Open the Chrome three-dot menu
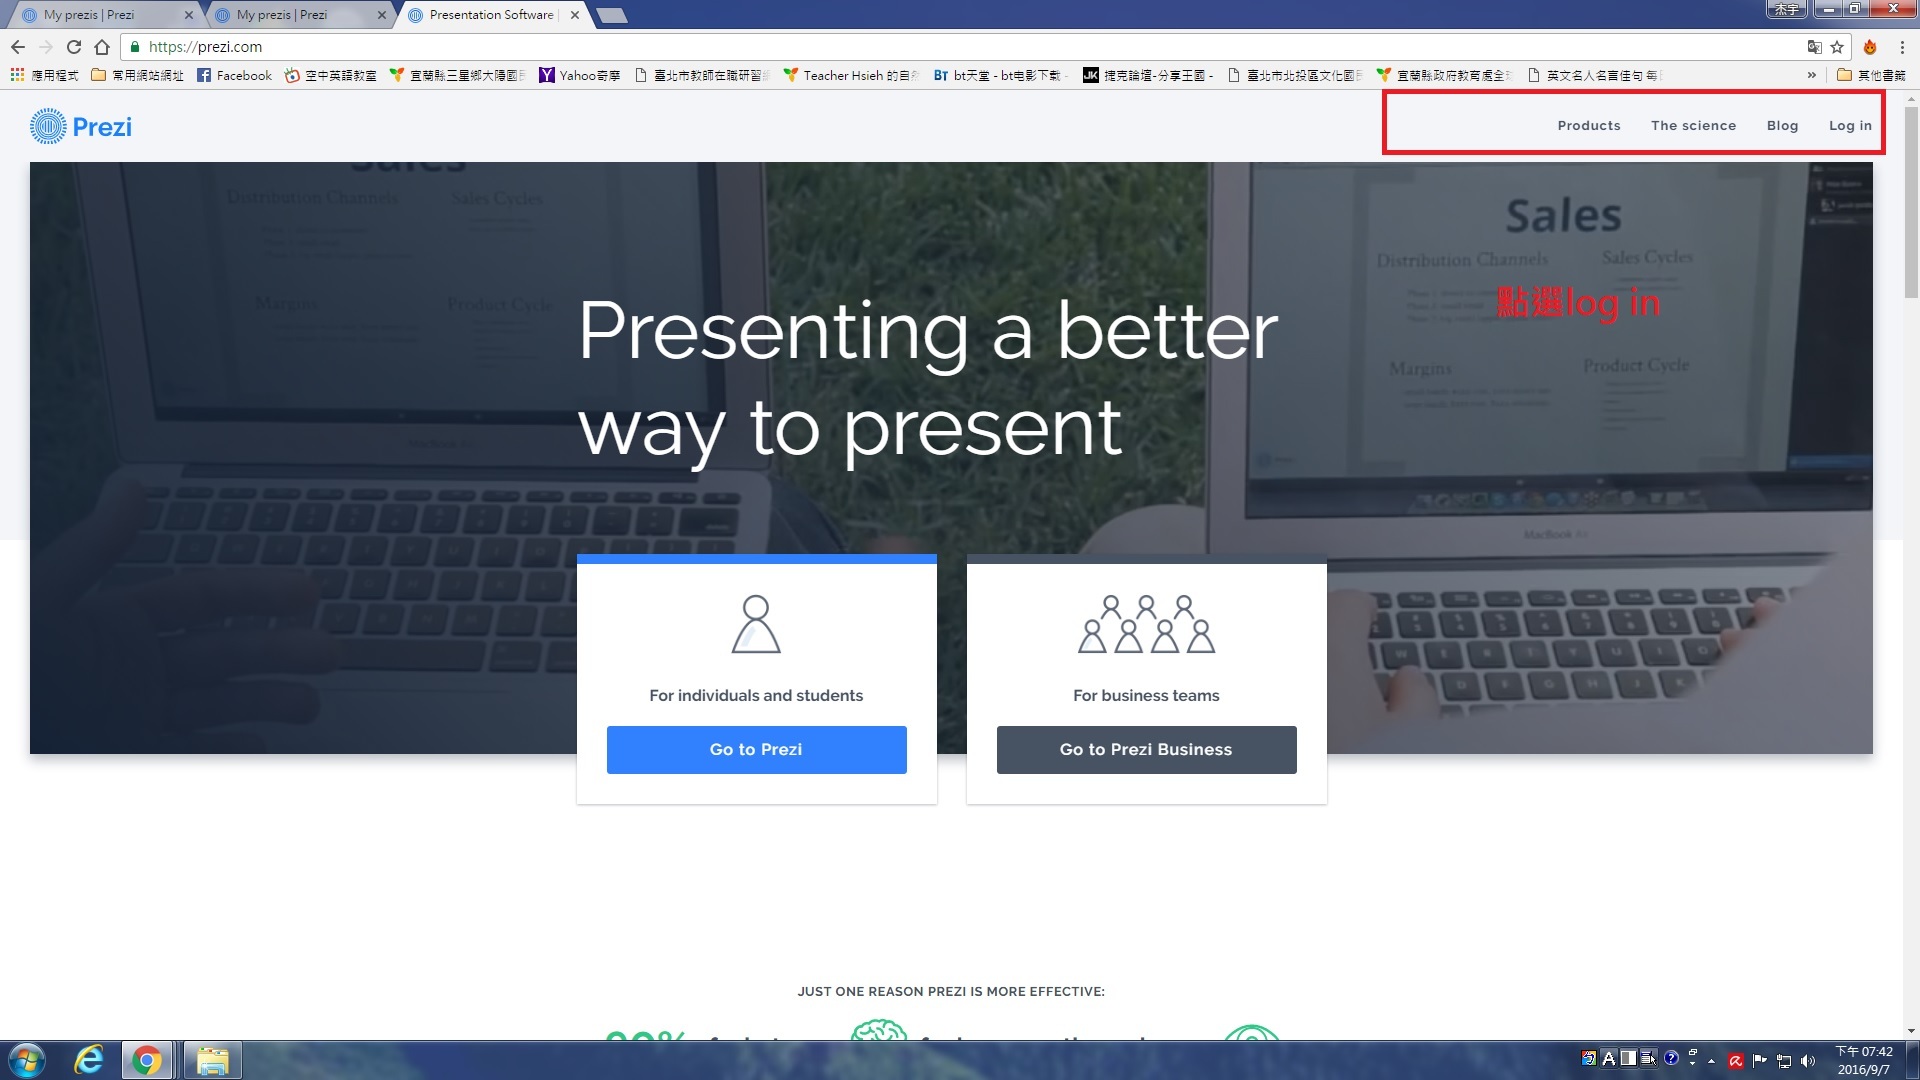The image size is (1920, 1080). [x=1902, y=47]
